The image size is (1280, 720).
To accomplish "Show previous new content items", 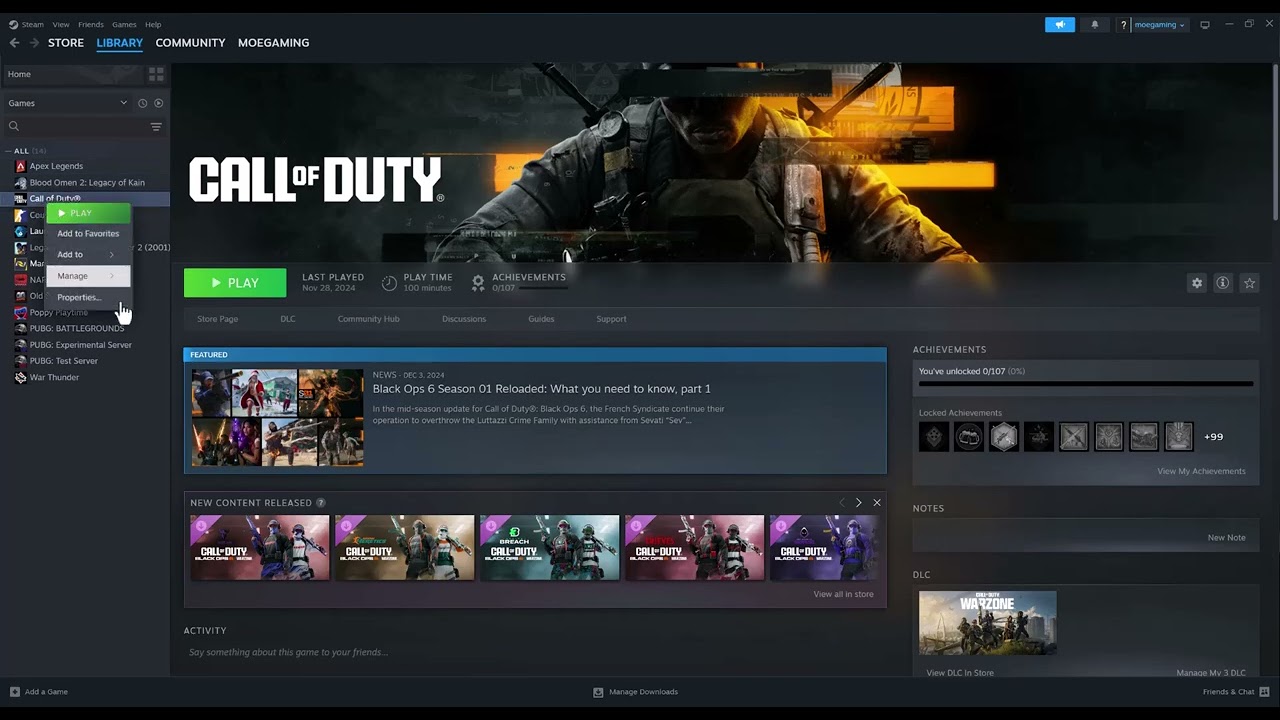I will click(x=842, y=502).
